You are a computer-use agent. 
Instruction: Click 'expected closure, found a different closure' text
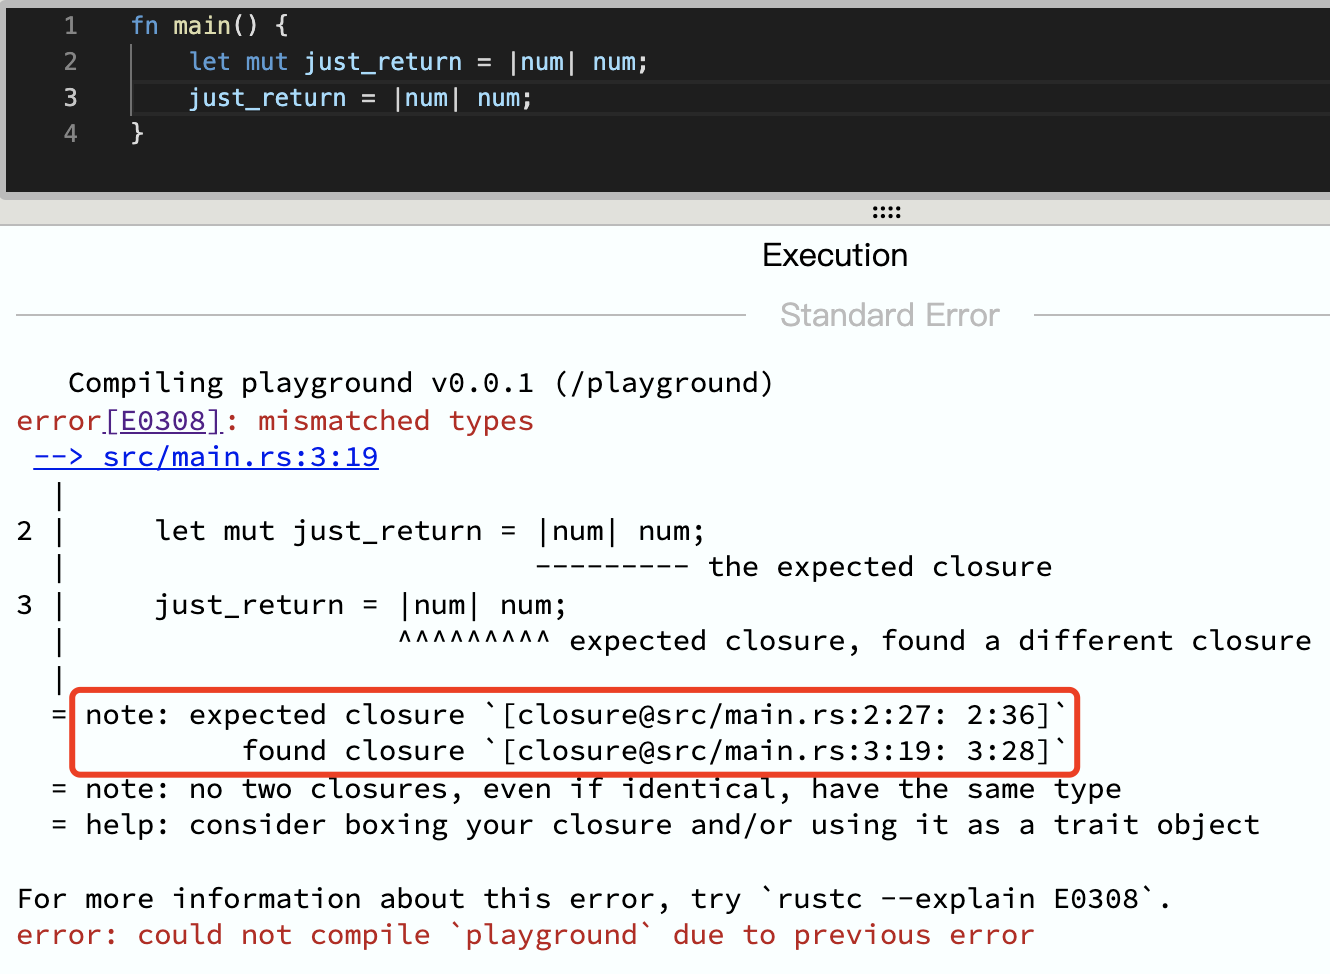940,641
